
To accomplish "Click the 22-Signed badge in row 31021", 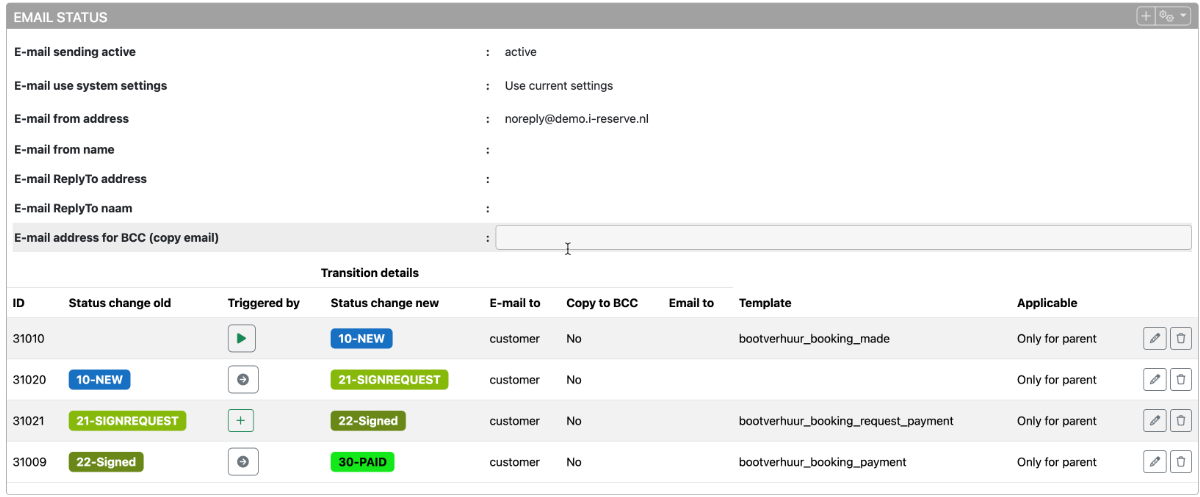I will point(368,421).
